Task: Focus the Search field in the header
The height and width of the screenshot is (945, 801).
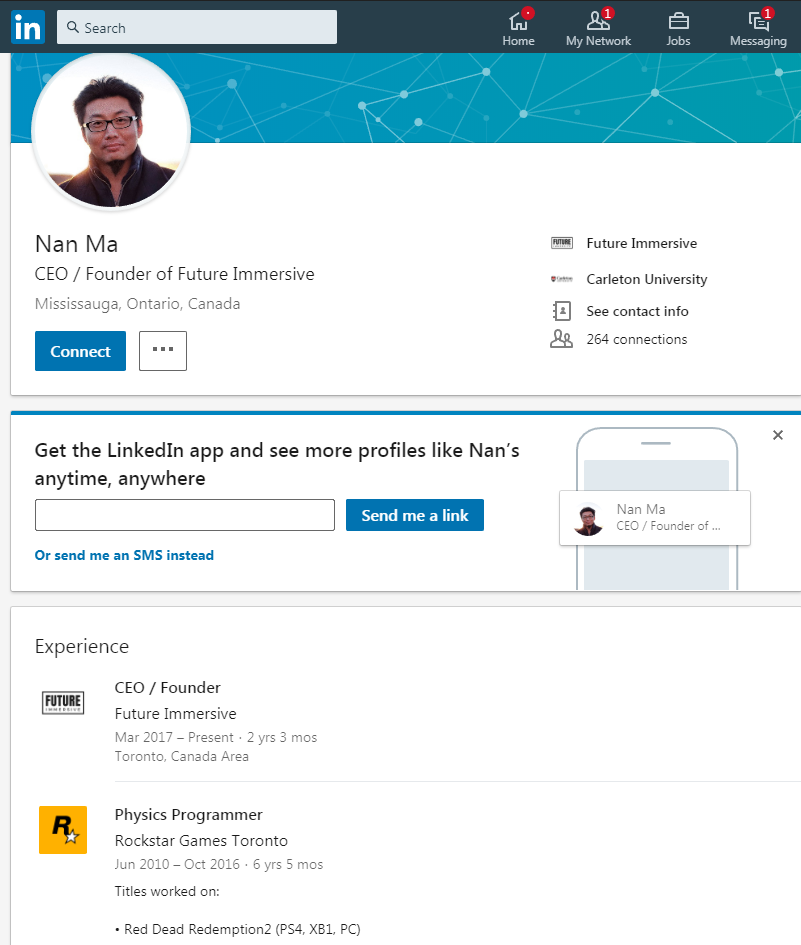Action: click(197, 28)
